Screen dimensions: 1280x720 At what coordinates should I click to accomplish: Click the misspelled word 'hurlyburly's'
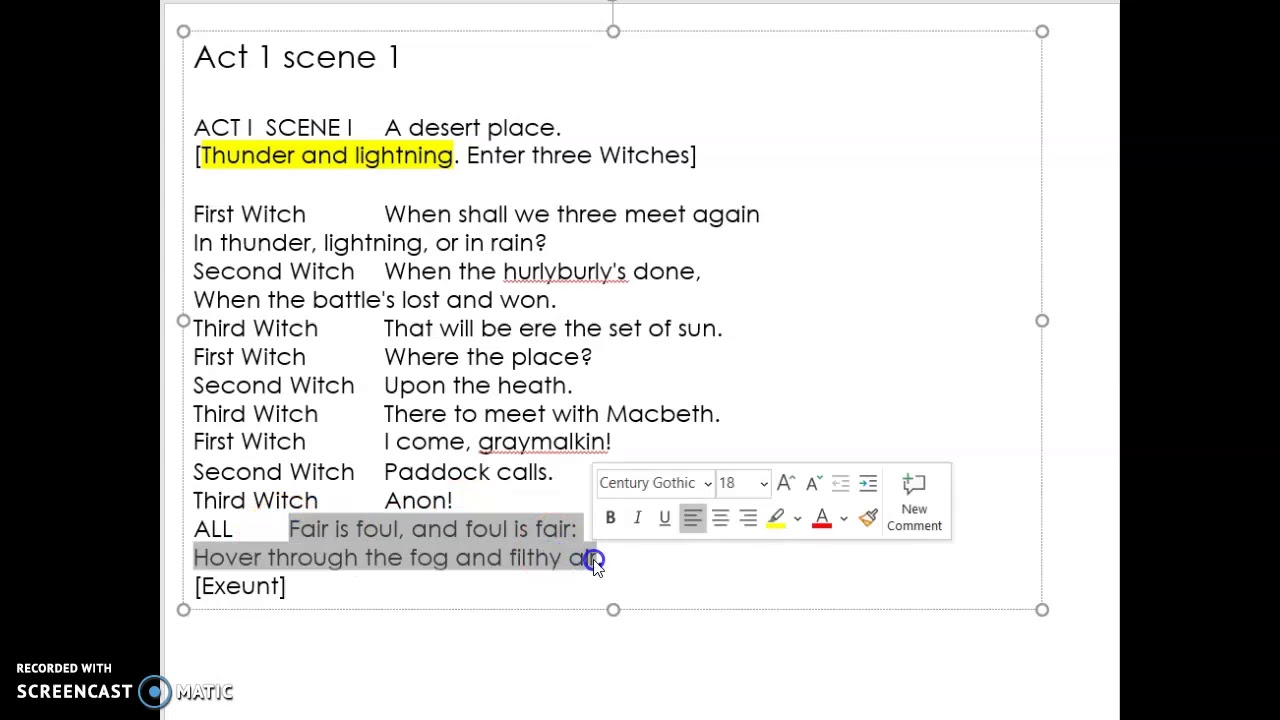[564, 271]
